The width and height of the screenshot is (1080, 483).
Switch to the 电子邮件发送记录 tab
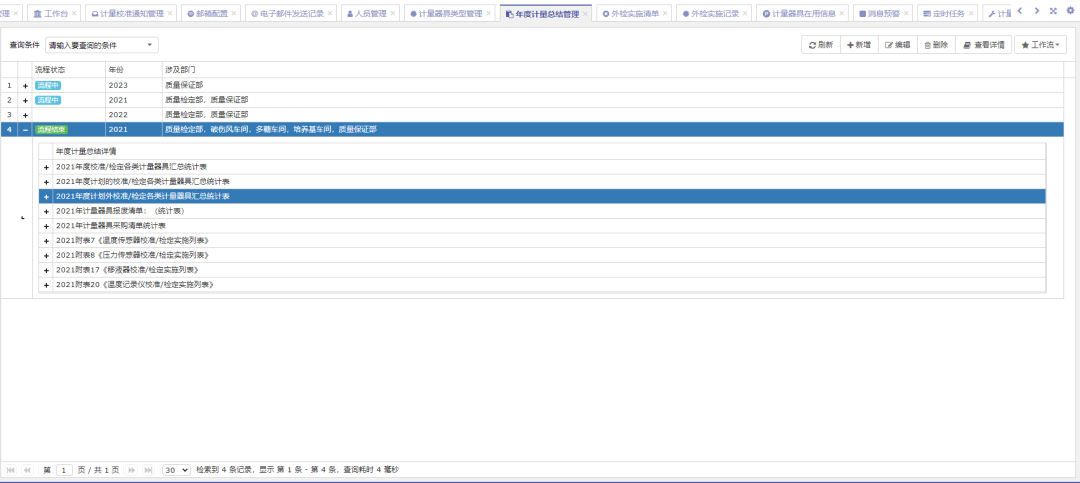tap(291, 13)
